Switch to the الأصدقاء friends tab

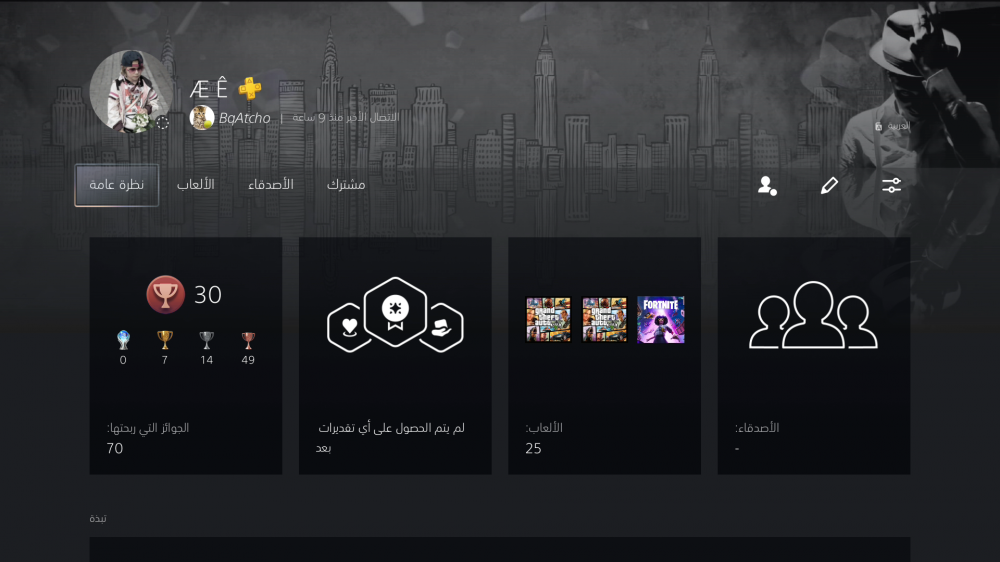point(271,185)
